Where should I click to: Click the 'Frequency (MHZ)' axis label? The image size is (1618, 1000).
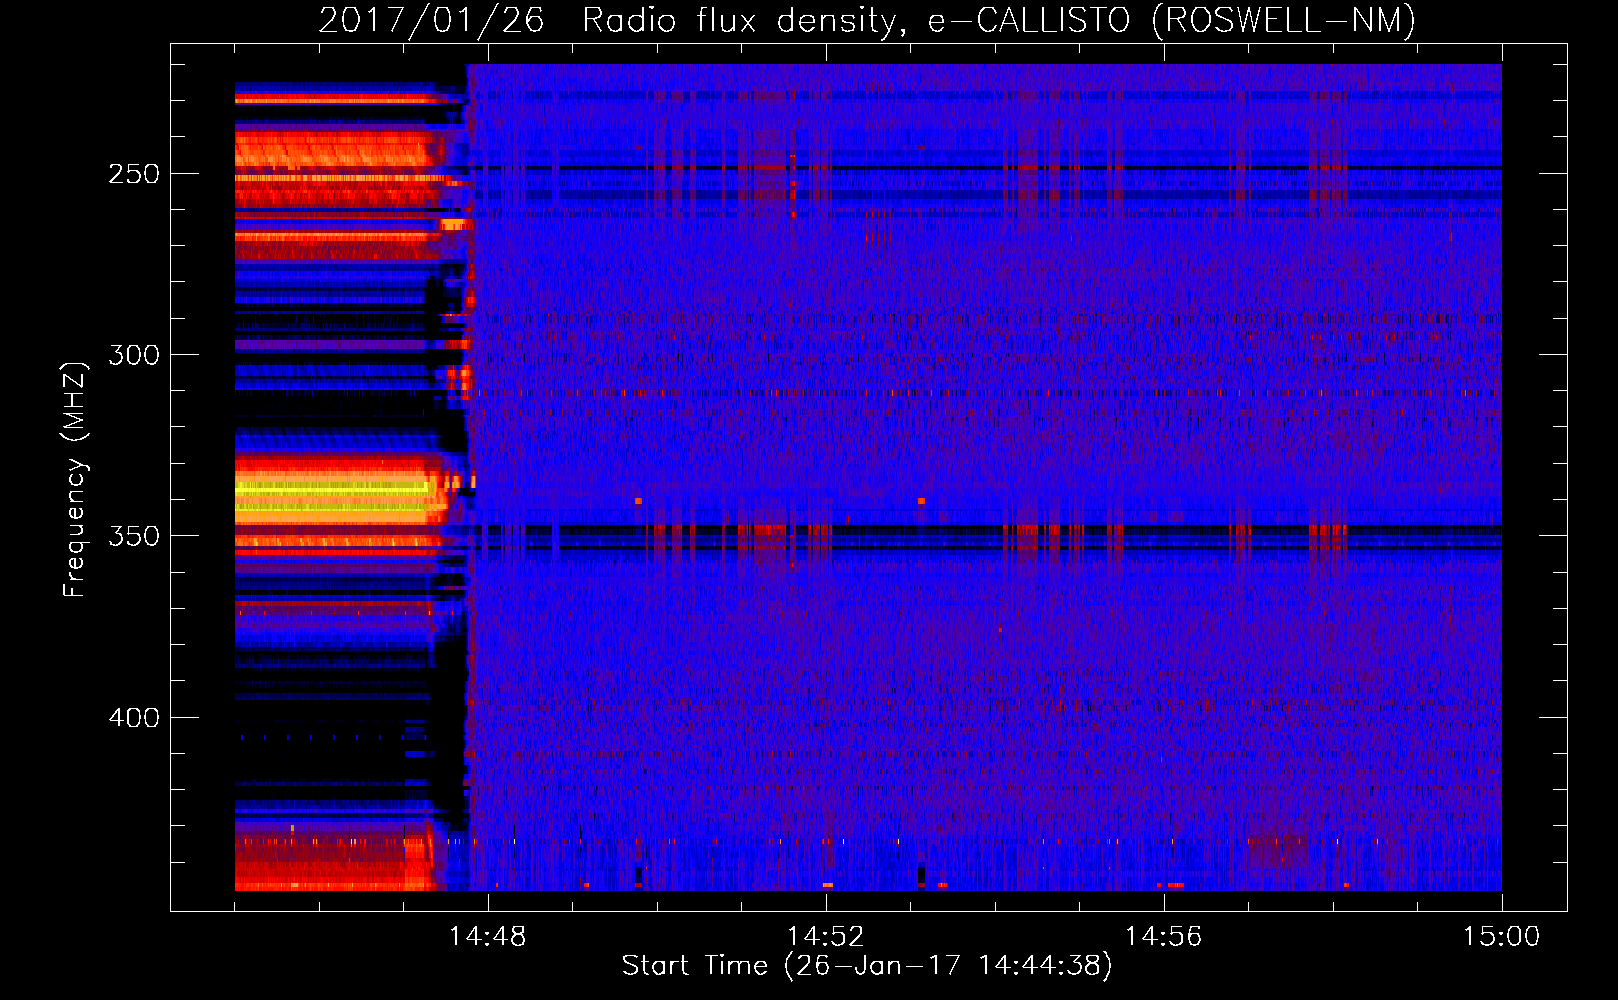coord(75,479)
